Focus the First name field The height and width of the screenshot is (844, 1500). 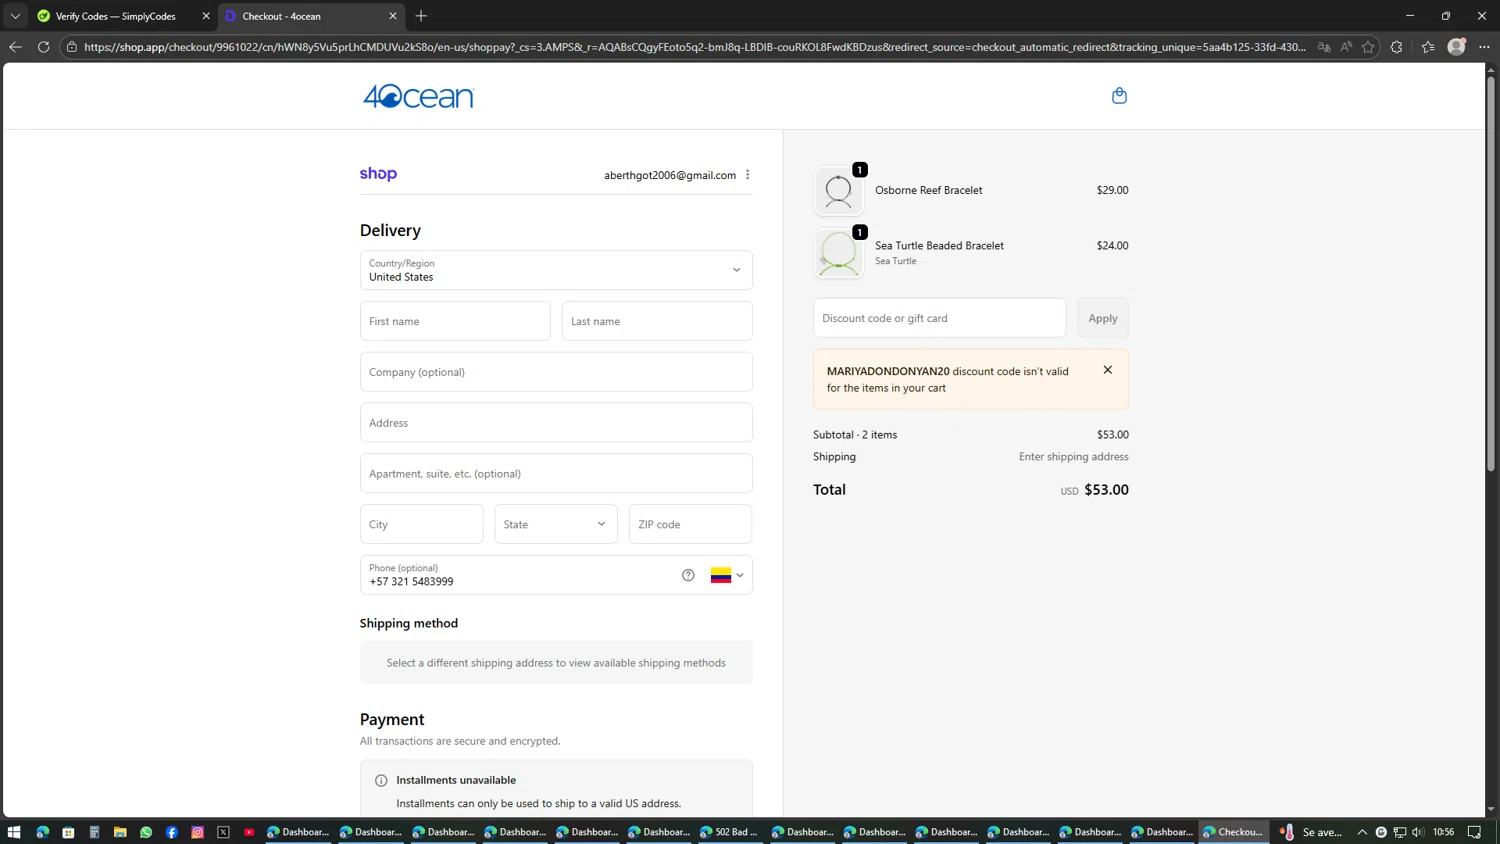(x=455, y=321)
